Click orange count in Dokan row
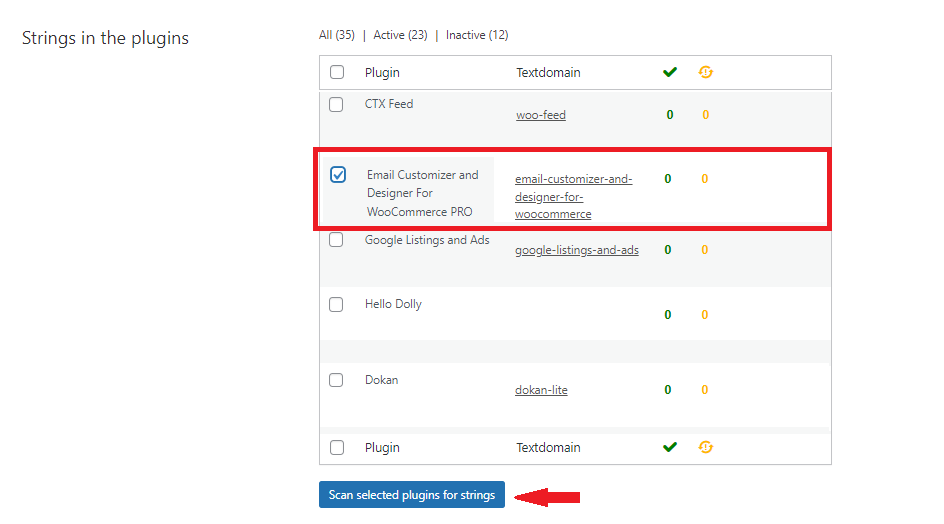This screenshot has width=944, height=524. tap(704, 390)
